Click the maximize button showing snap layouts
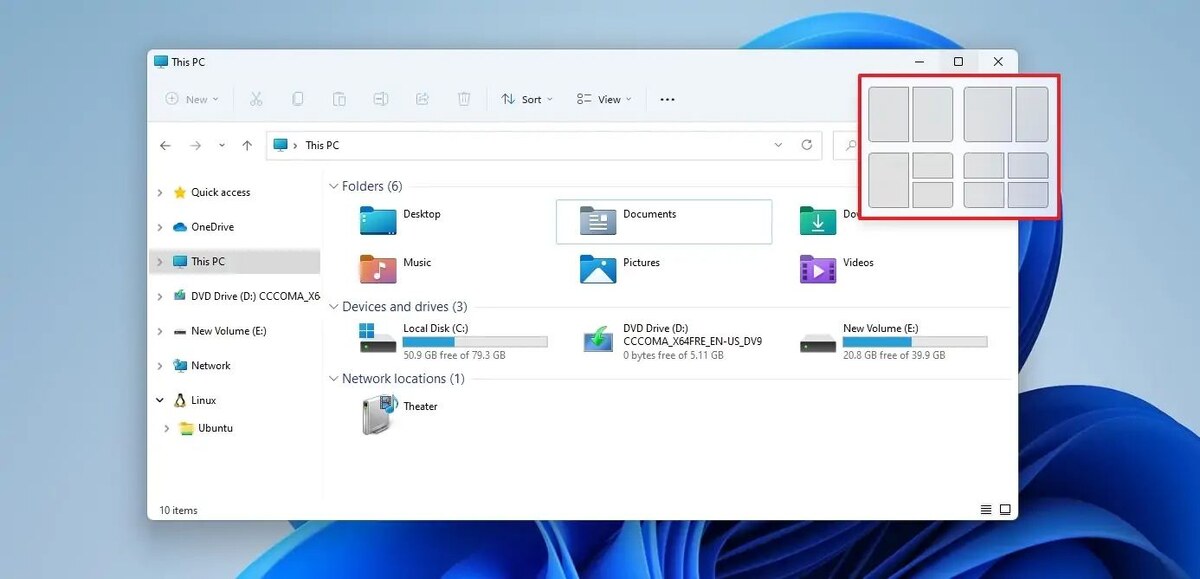Image resolution: width=1200 pixels, height=579 pixels. 958,62
